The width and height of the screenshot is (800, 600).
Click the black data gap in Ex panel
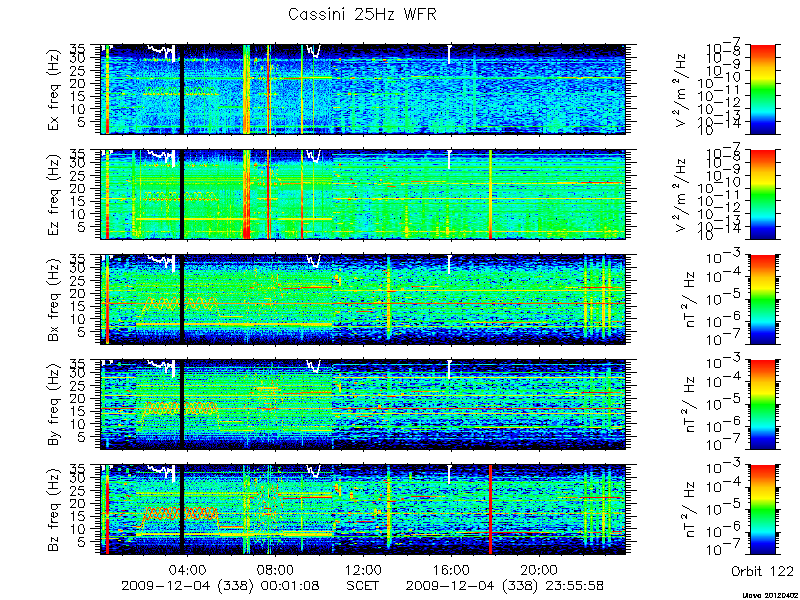point(182,89)
